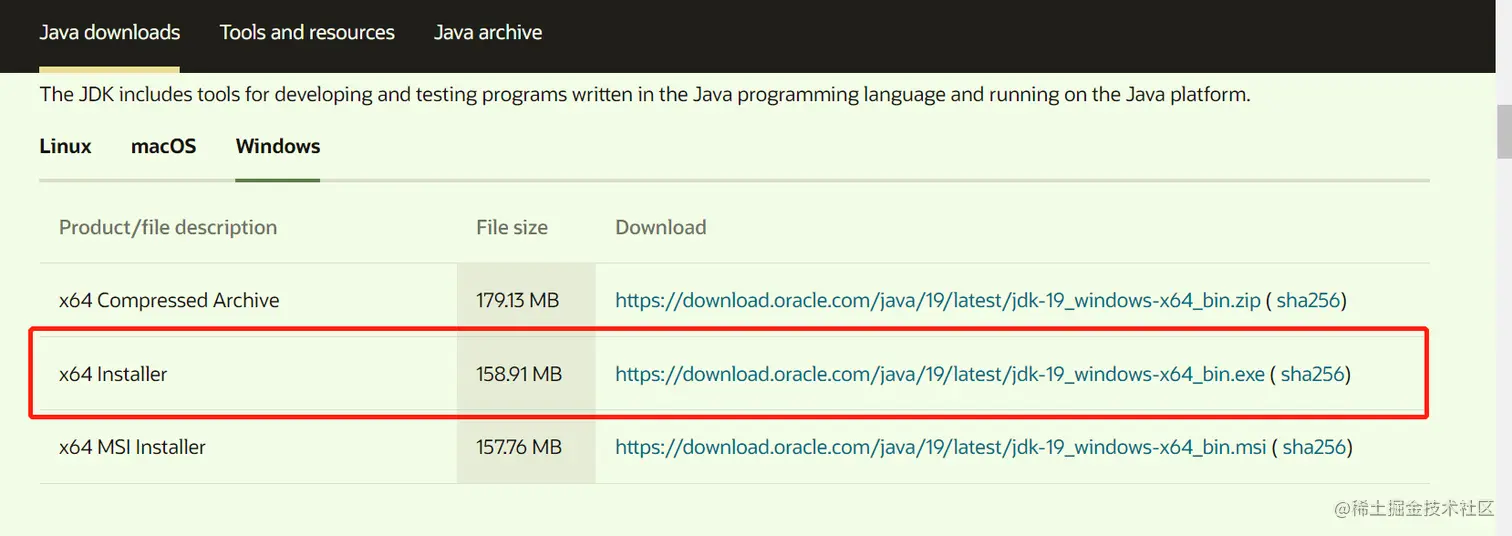Click the File size column header
Viewport: 1512px width, 536px height.
512,227
